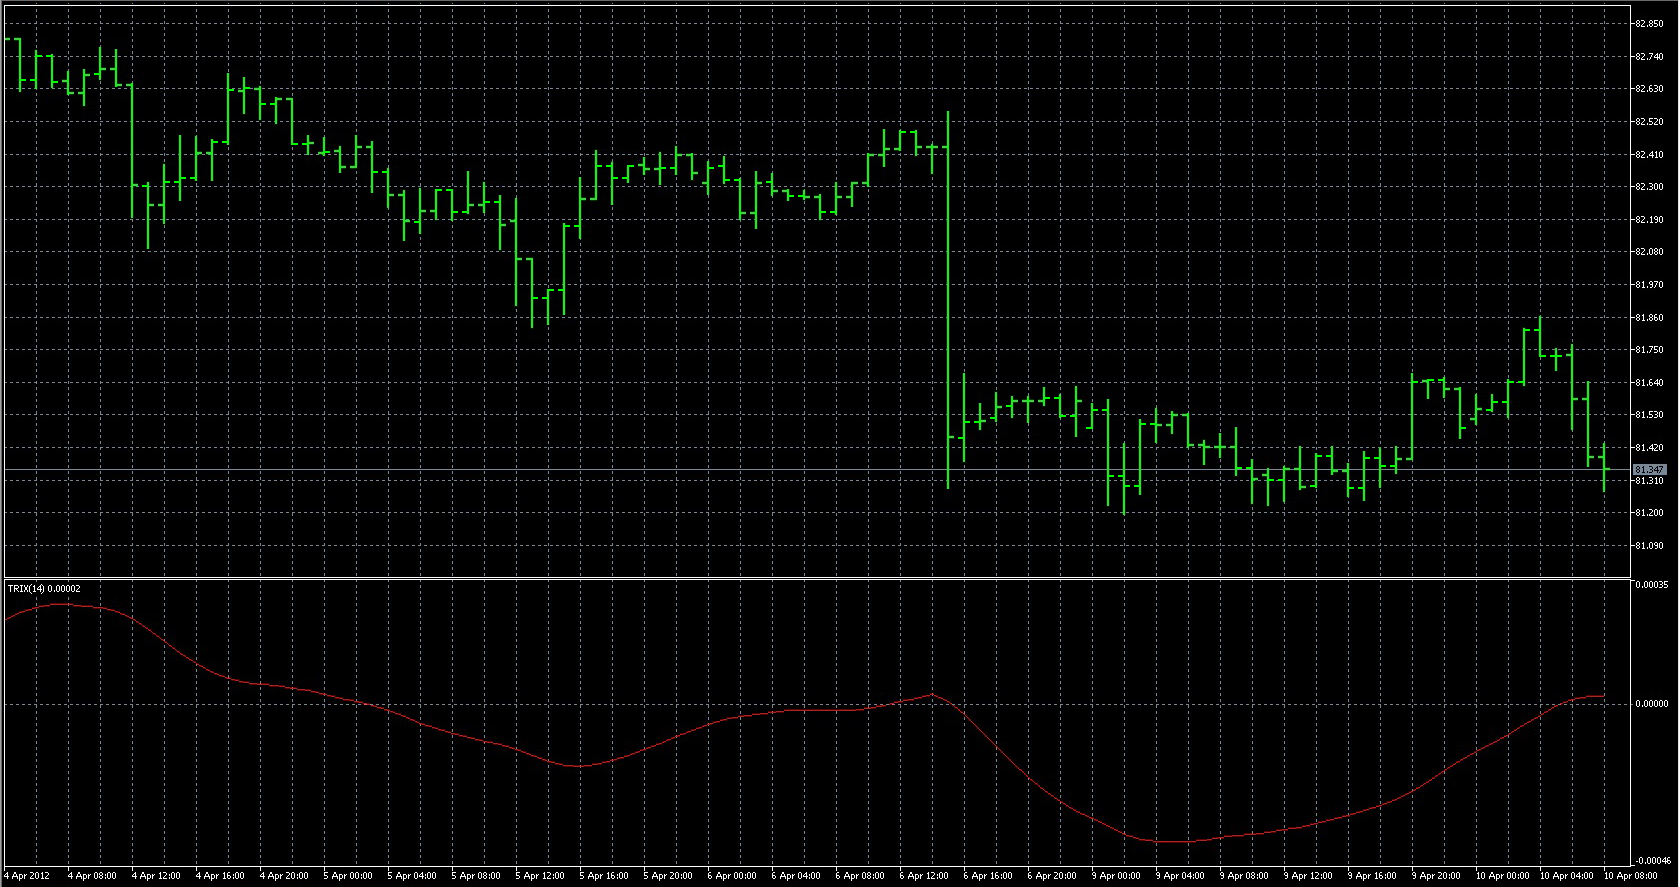This screenshot has width=1680, height=887.
Task: Select the 4 Apr 2012 time label
Action: point(27,876)
